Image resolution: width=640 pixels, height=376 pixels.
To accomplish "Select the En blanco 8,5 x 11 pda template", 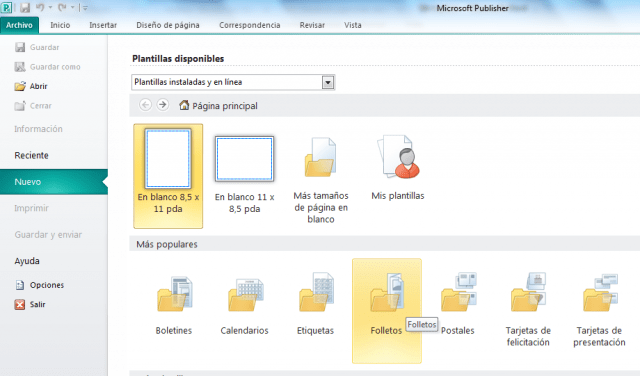I will pyautogui.click(x=168, y=176).
